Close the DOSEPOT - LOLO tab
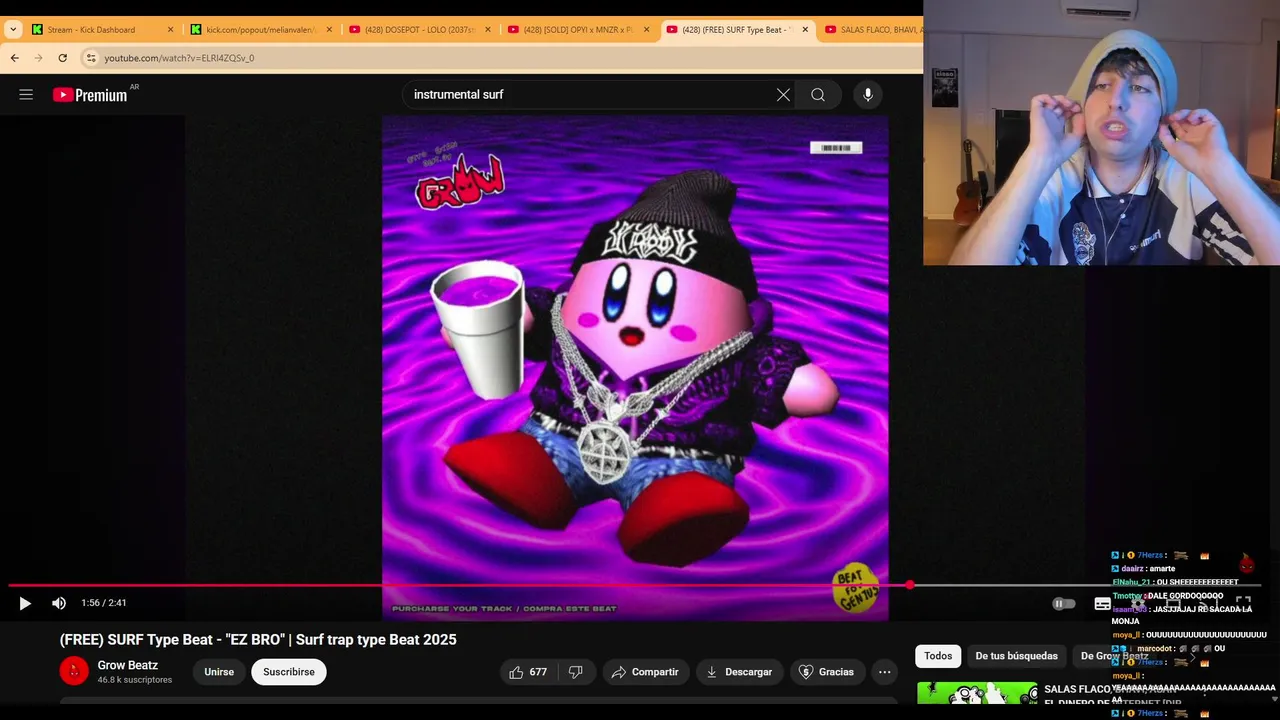The image size is (1280, 720). click(x=488, y=30)
